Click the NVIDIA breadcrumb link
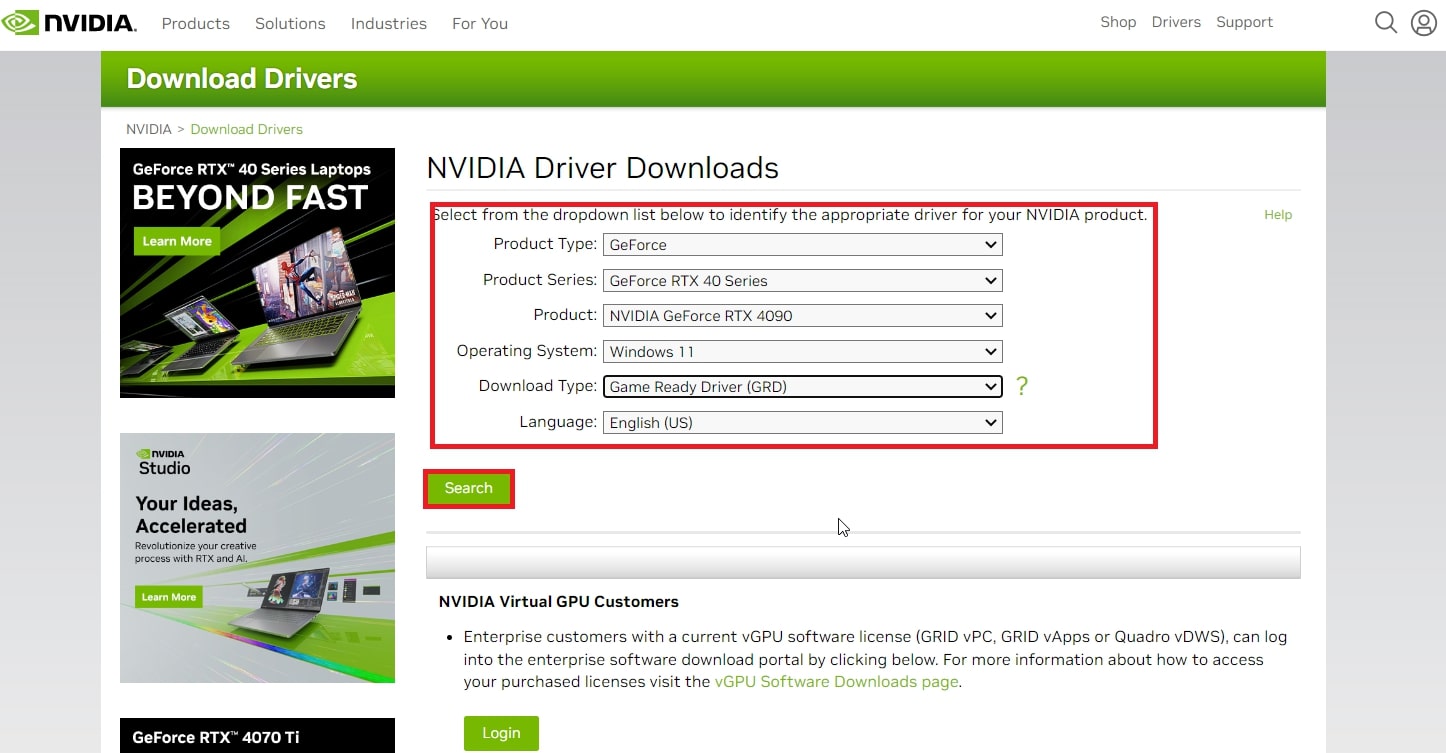 coord(149,129)
